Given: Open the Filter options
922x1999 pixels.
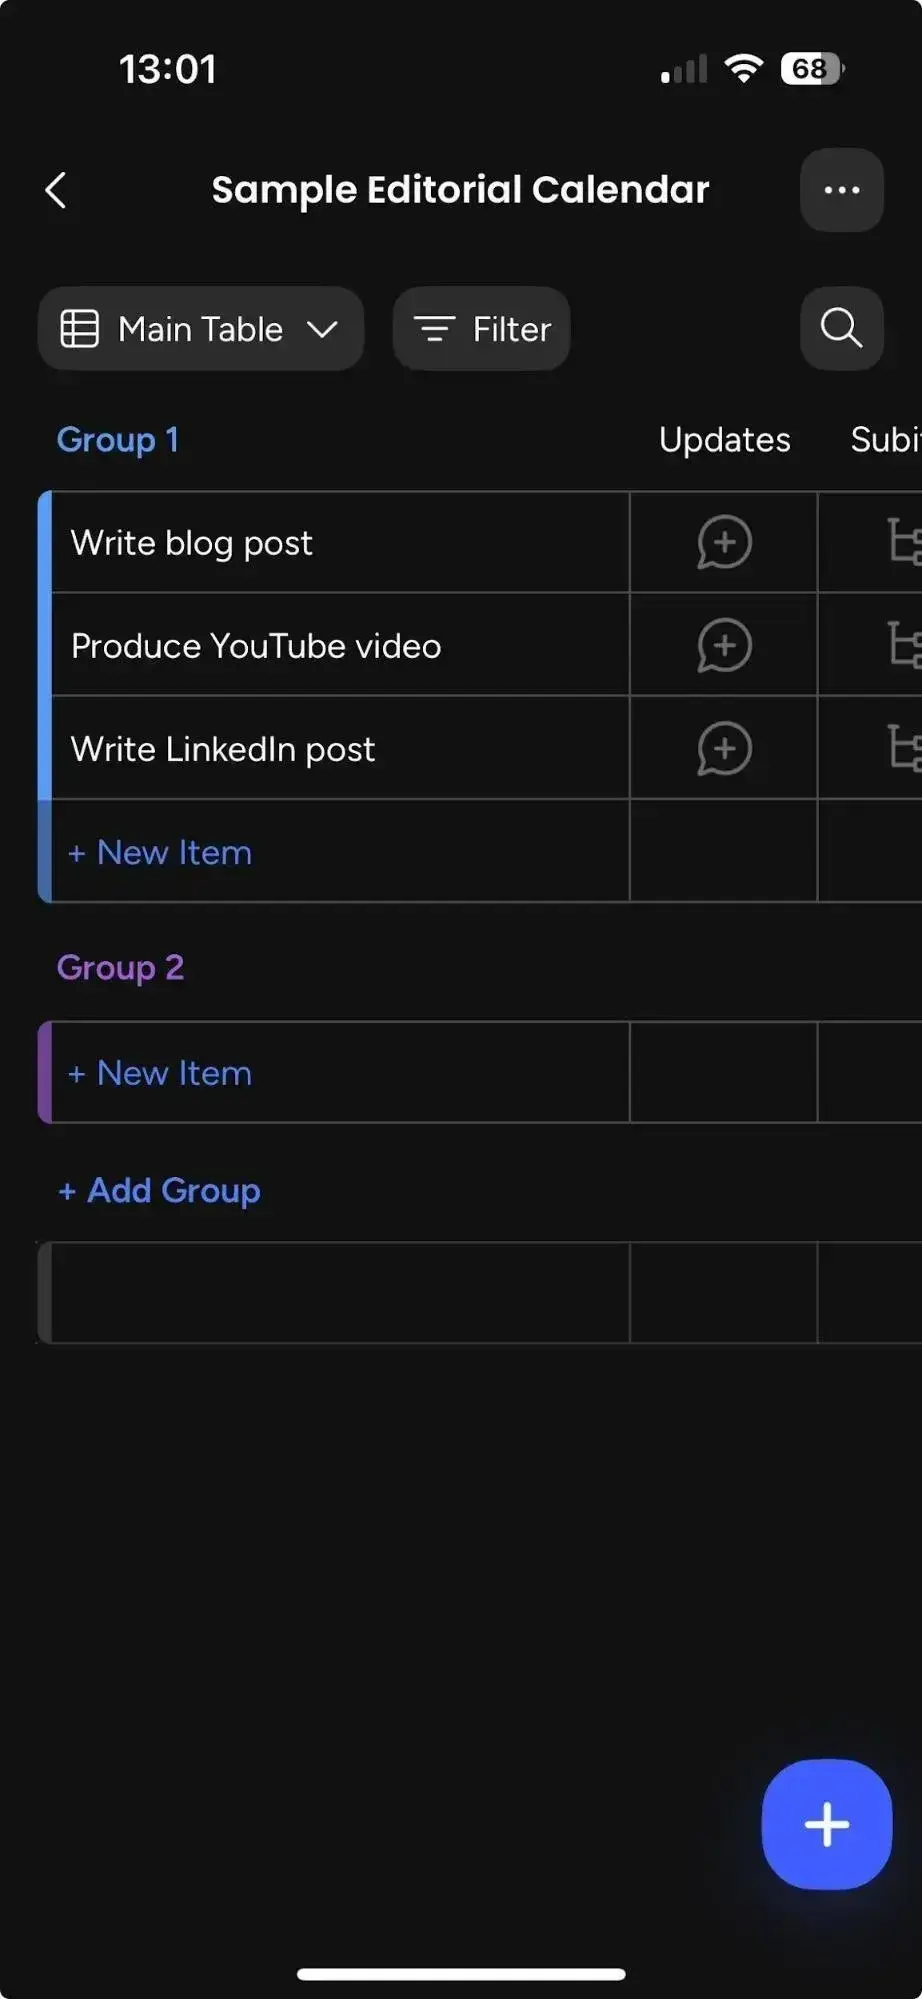Looking at the screenshot, I should coord(481,329).
